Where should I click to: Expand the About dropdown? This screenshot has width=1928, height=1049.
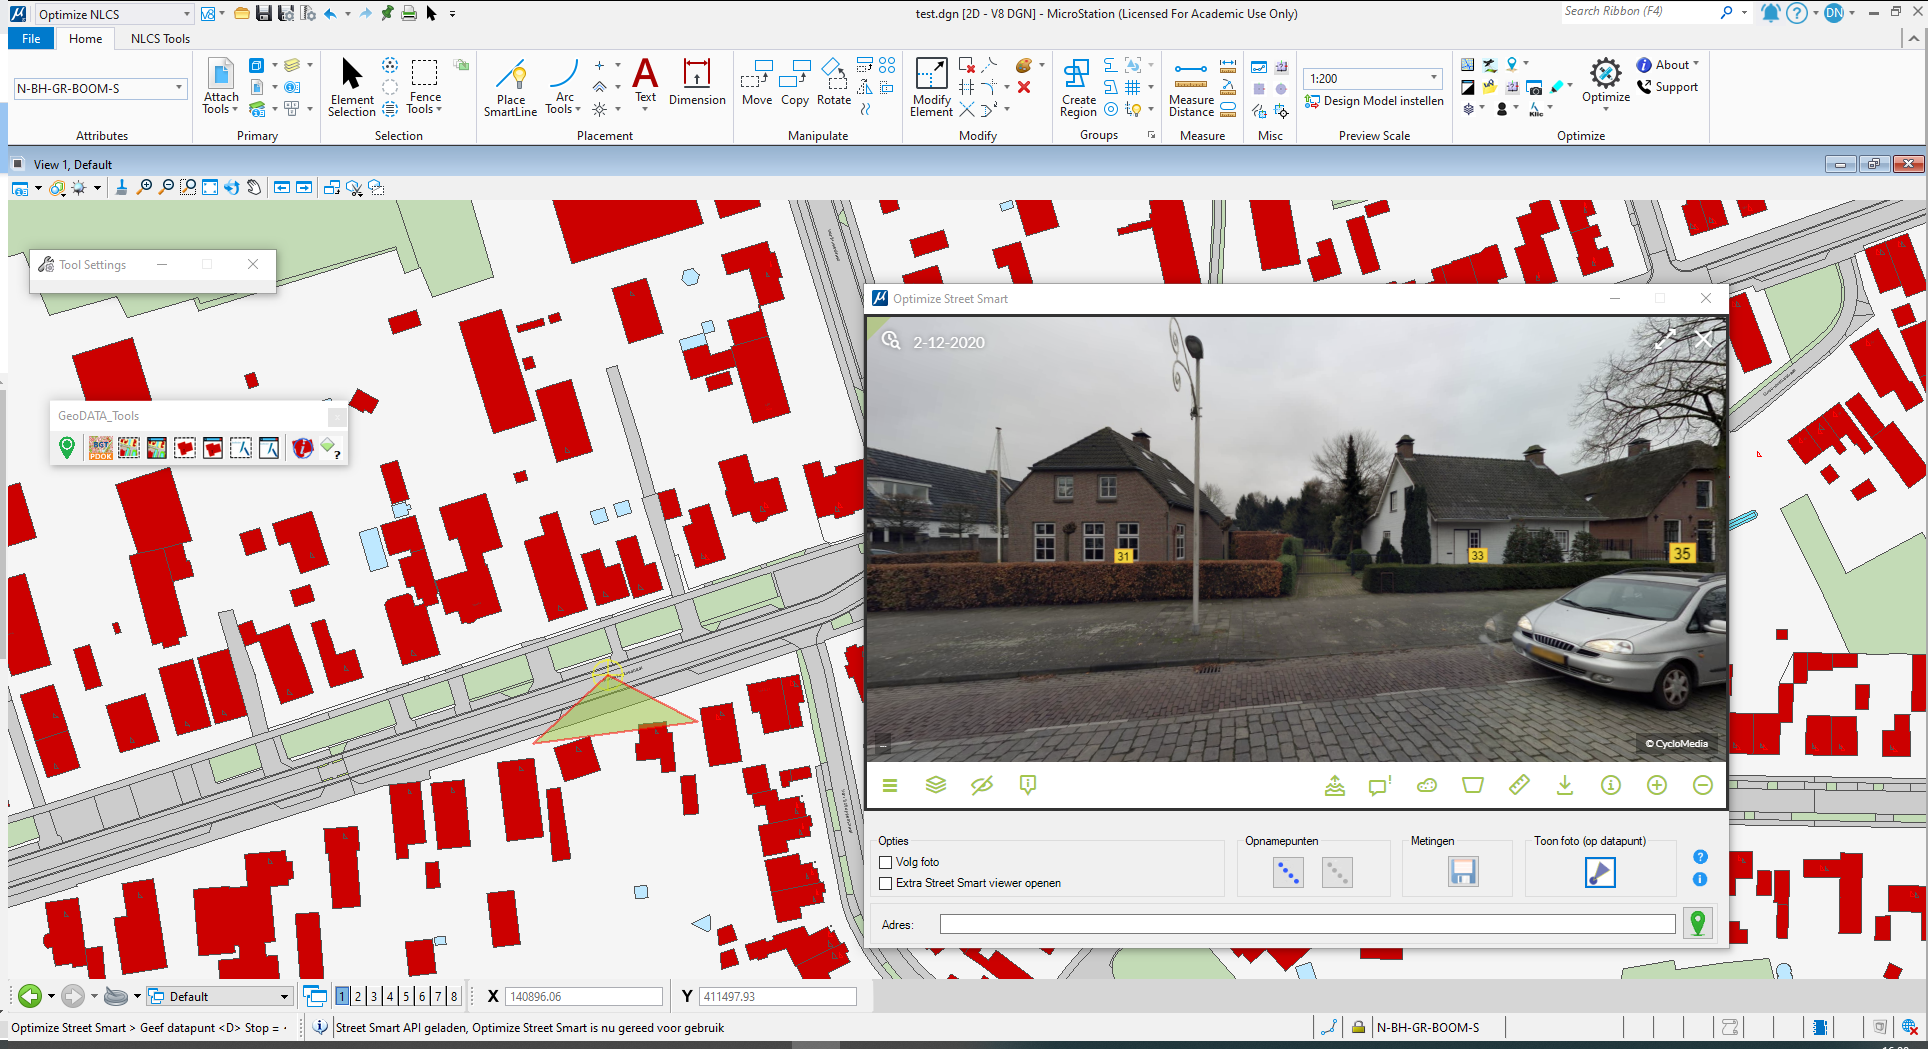tap(1697, 64)
